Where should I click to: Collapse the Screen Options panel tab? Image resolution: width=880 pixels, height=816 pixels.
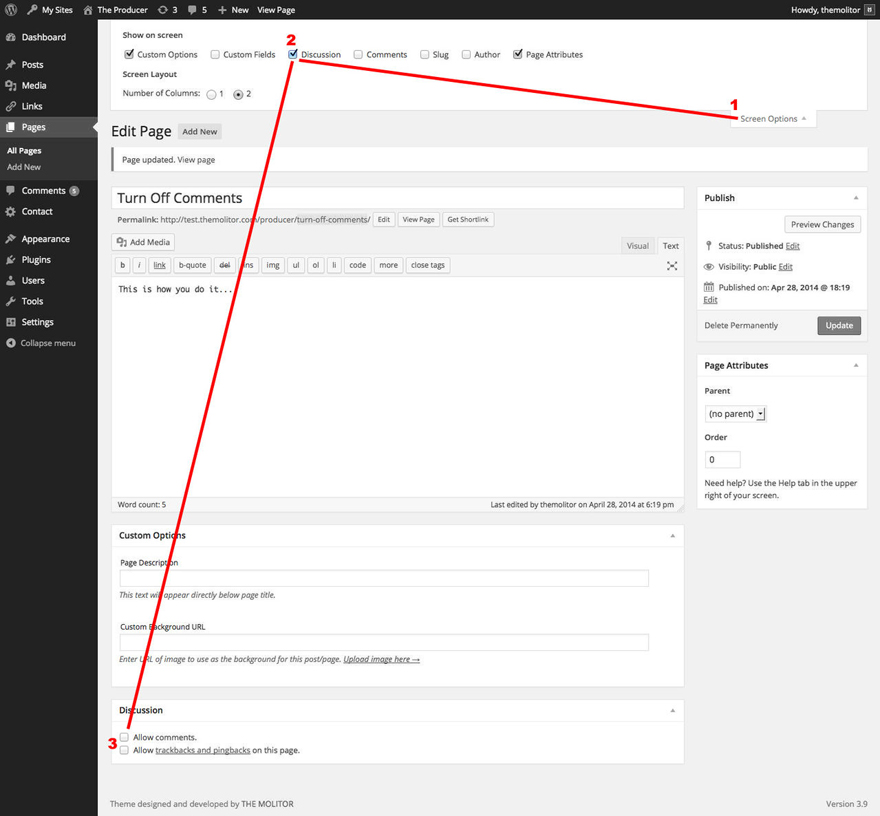tap(772, 119)
